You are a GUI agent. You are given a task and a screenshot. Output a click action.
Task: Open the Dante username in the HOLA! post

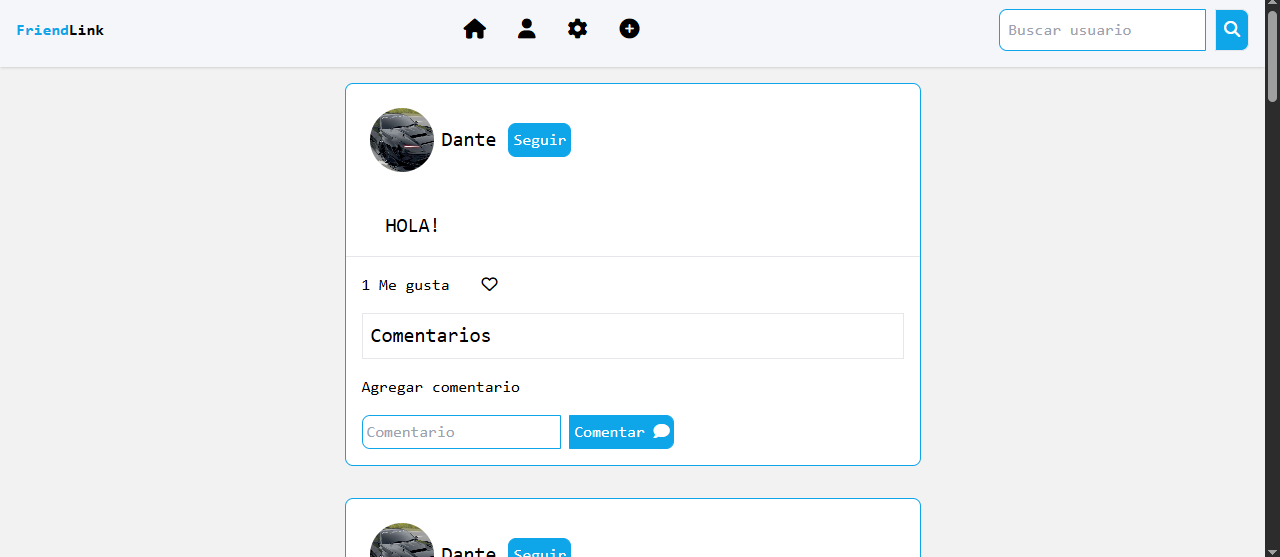(469, 140)
